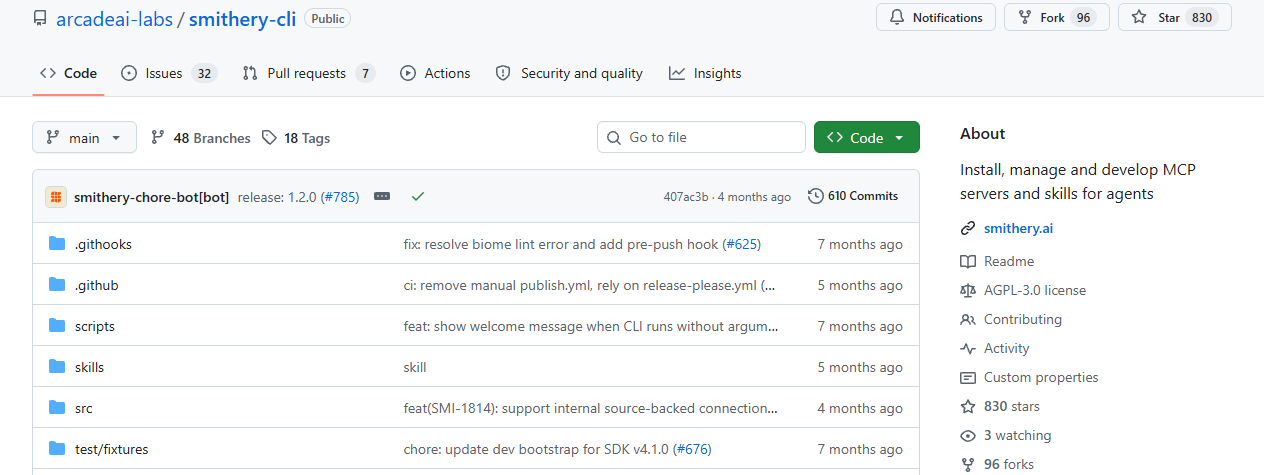Click the smithery-chore-bot avatar icon

pos(56,197)
